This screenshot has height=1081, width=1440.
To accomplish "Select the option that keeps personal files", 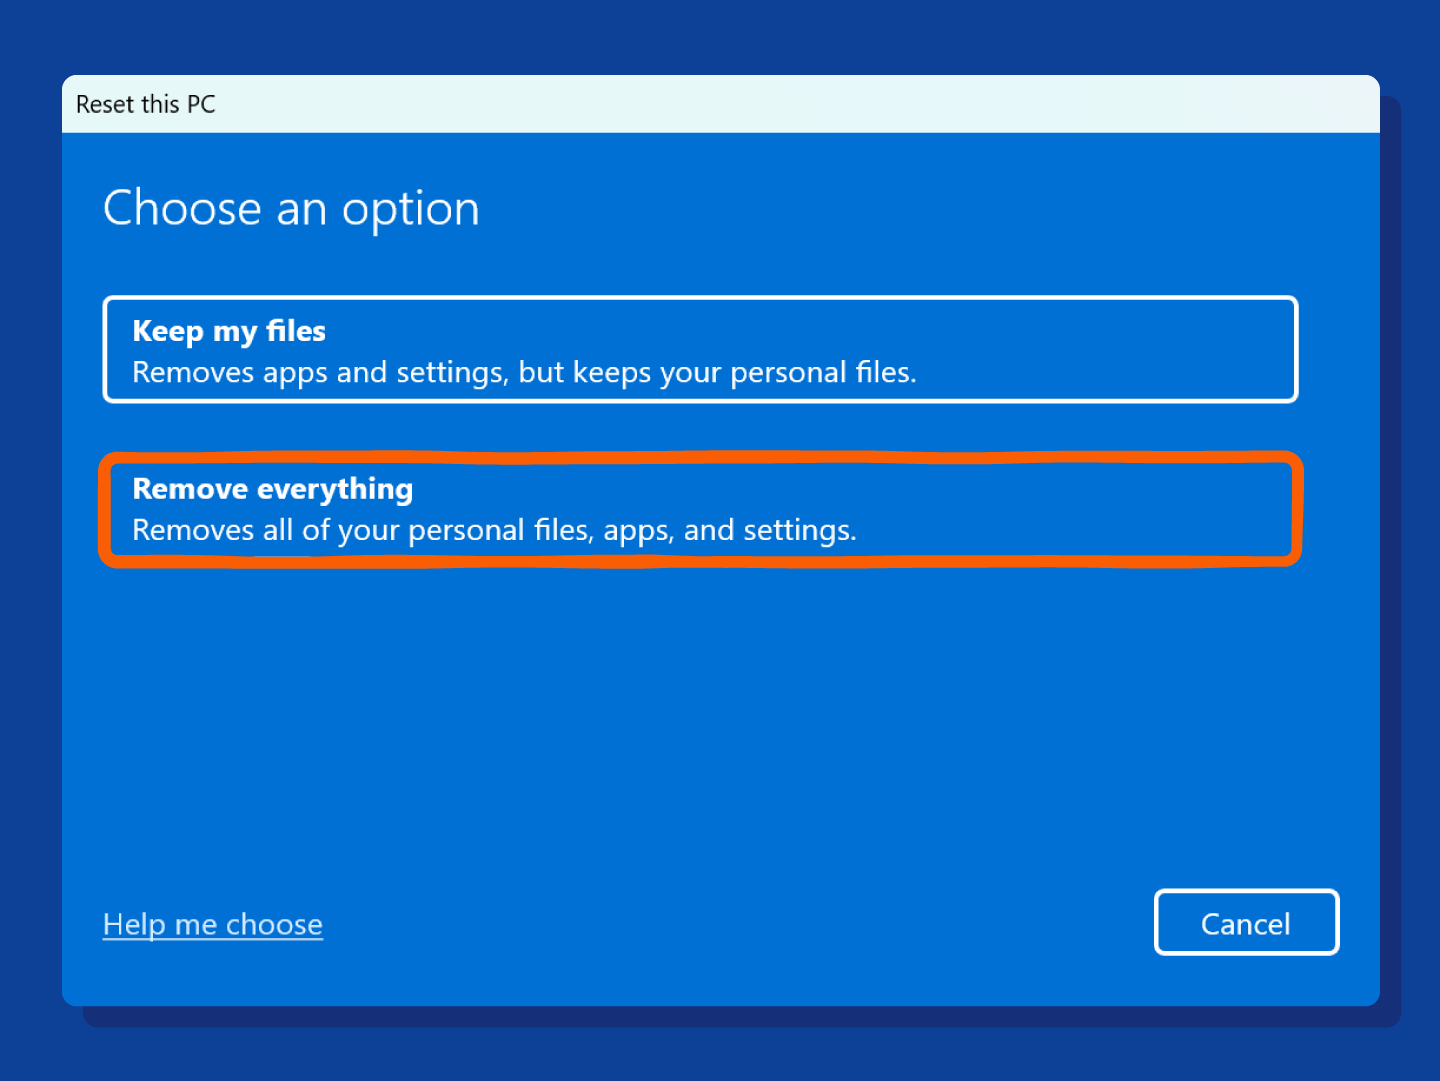I will click(700, 349).
